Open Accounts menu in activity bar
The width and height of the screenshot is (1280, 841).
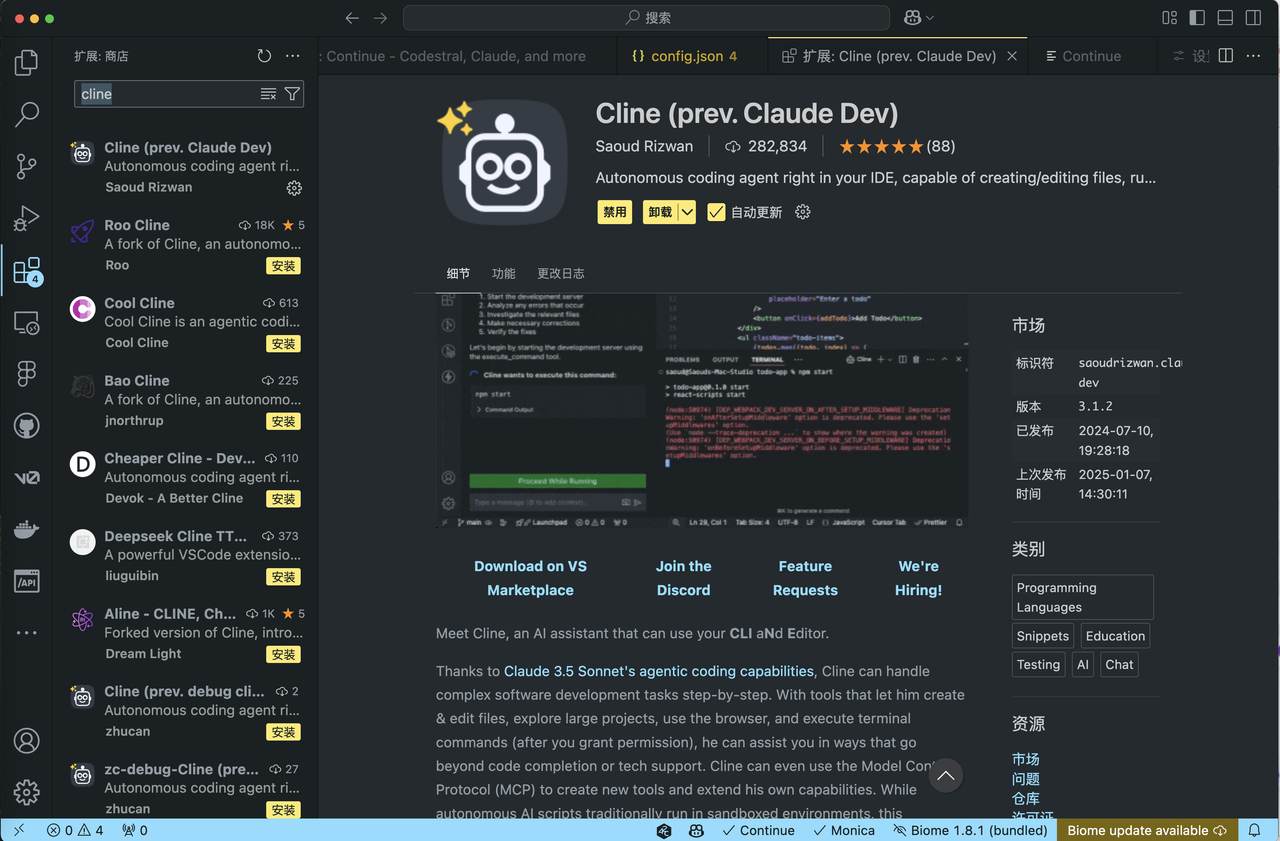pyautogui.click(x=27, y=741)
